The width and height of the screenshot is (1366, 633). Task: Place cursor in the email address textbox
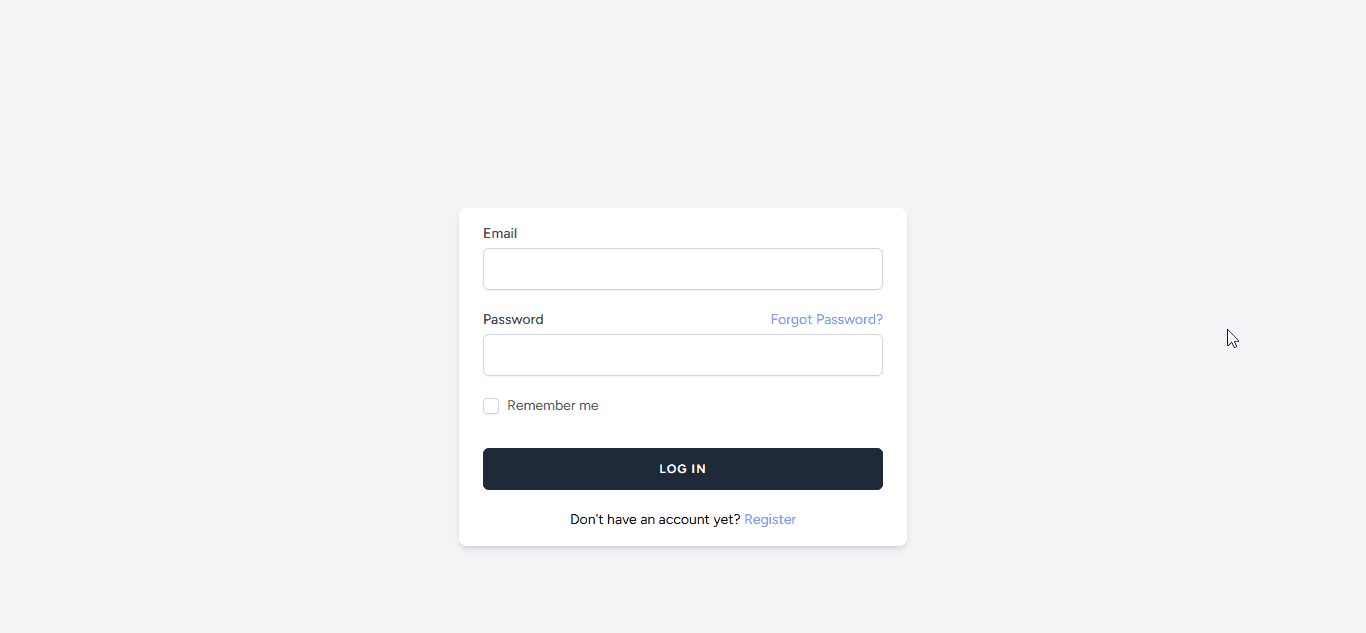point(683,269)
